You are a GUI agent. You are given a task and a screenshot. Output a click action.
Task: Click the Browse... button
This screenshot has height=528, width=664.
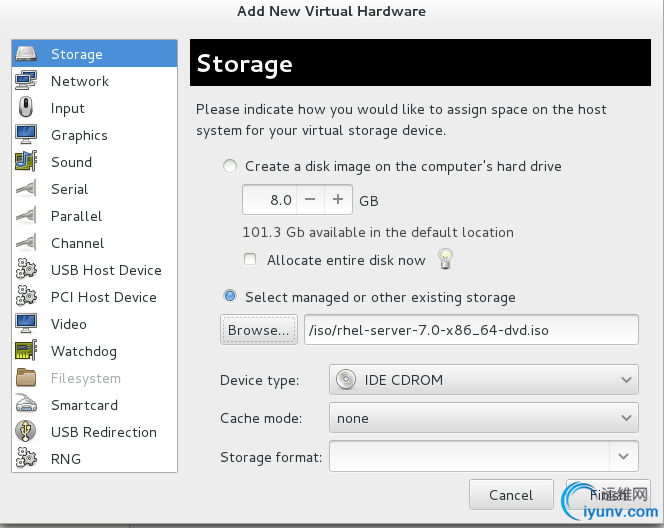coord(259,329)
